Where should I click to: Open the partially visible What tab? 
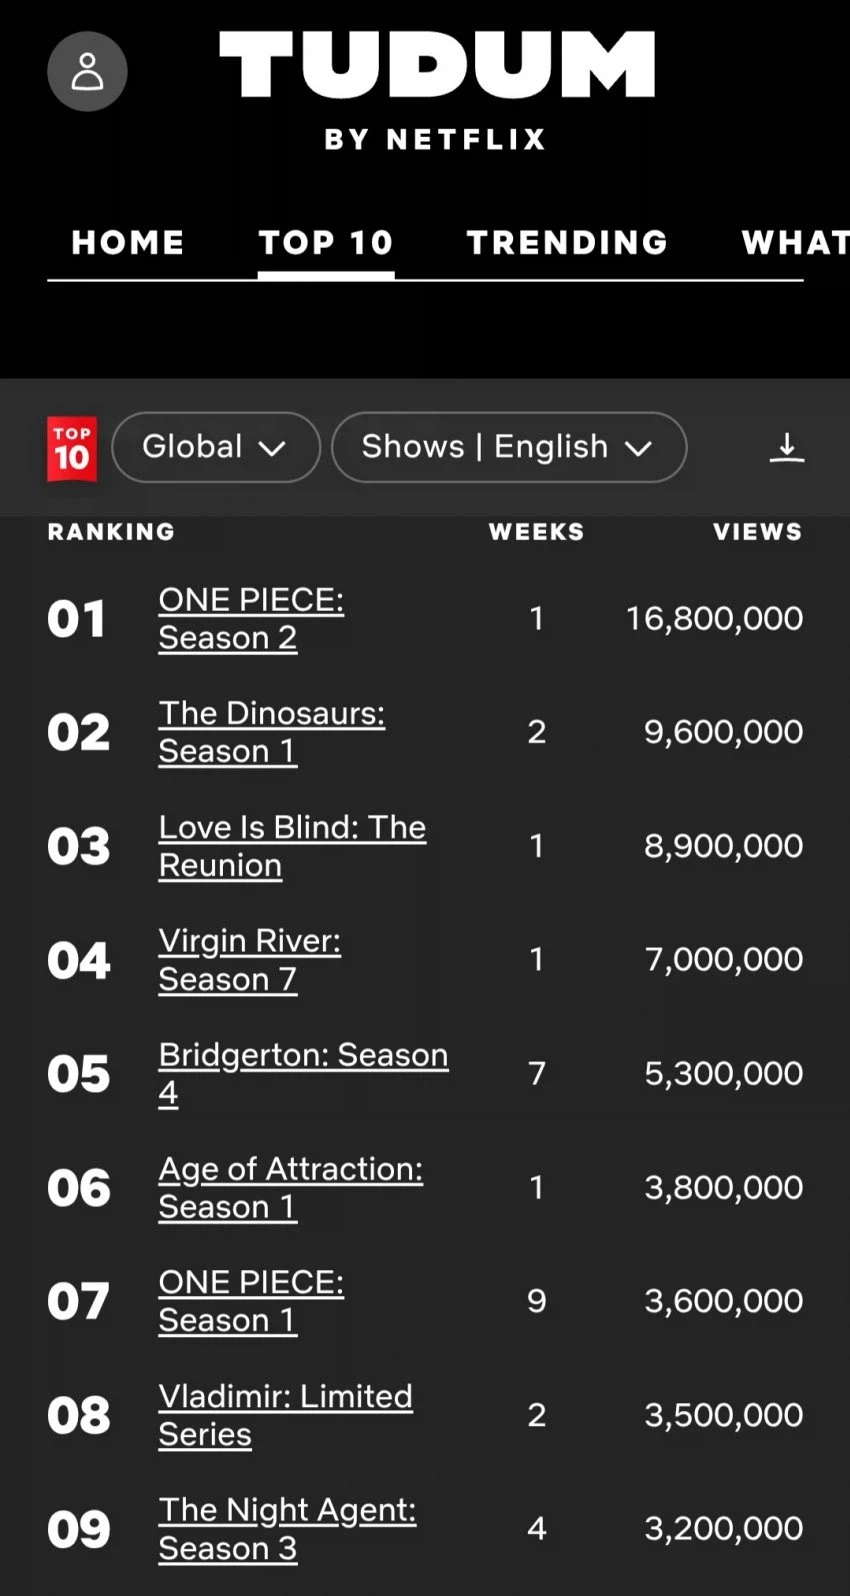click(x=794, y=242)
